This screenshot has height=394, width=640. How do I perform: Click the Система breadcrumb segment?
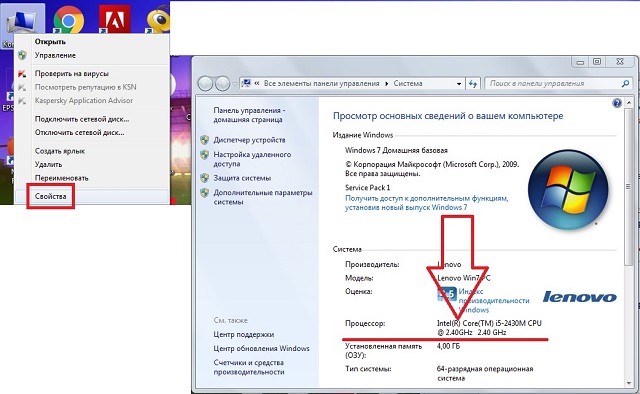tap(408, 83)
